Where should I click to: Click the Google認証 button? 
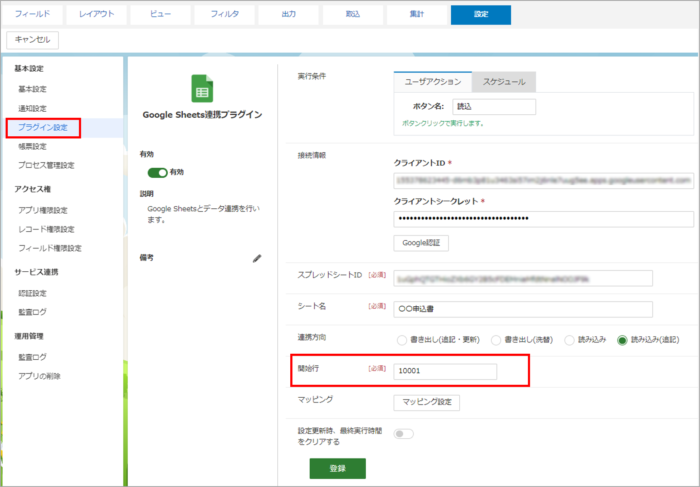pos(421,243)
